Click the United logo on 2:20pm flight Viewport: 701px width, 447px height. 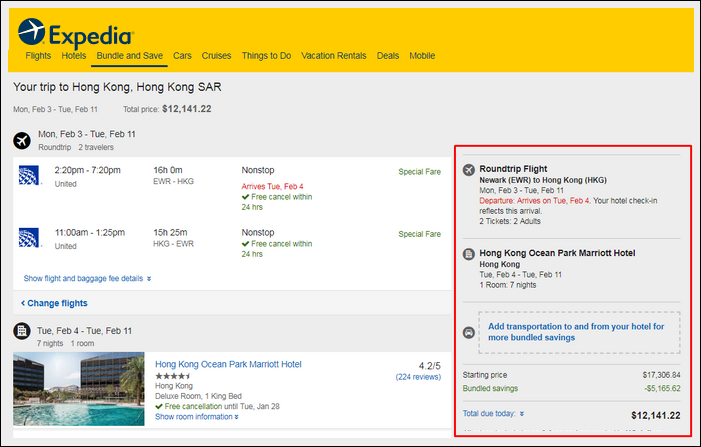pyautogui.click(x=29, y=175)
